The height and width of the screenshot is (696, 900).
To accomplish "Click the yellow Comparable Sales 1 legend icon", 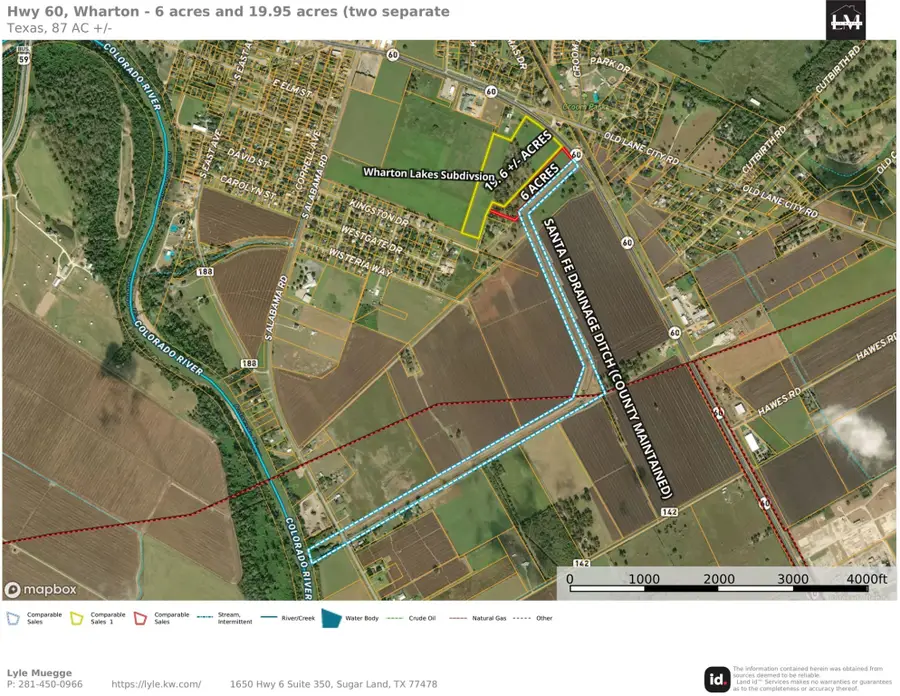I will (x=77, y=619).
